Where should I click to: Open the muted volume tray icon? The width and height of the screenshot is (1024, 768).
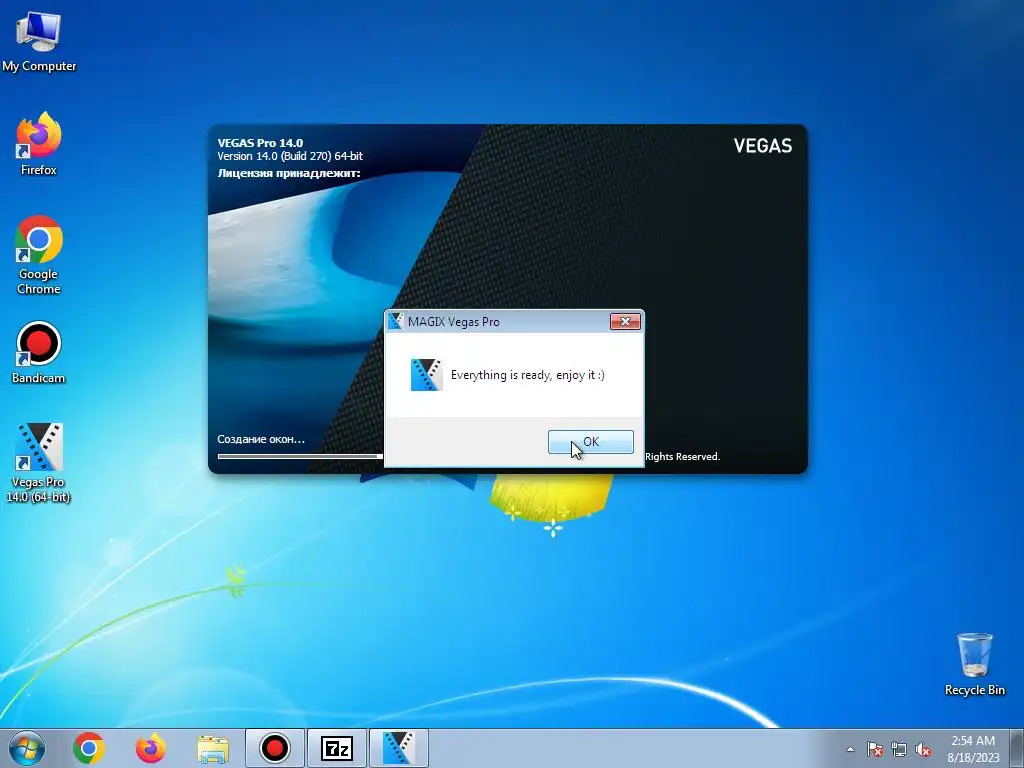(x=923, y=749)
